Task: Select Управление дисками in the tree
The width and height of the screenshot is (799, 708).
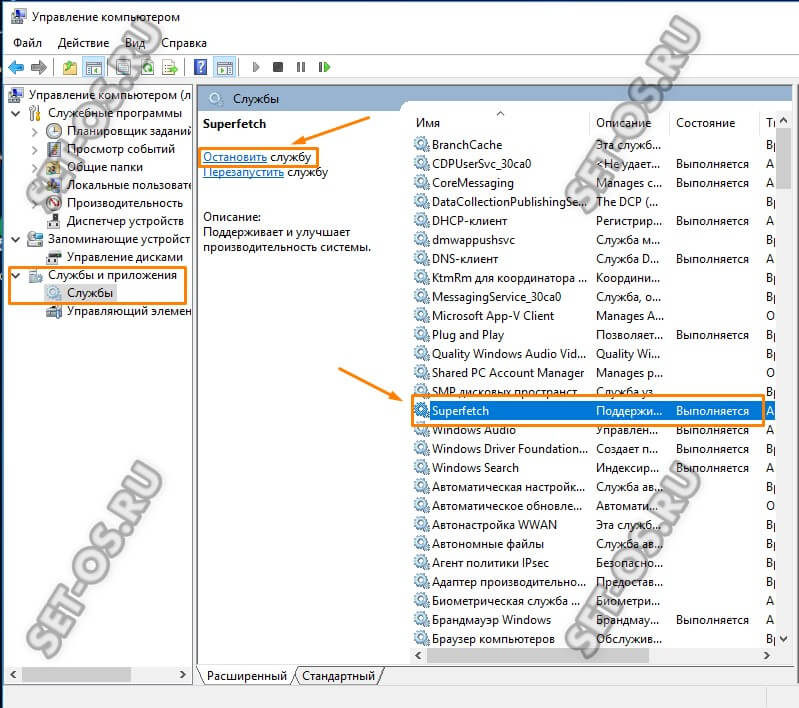Action: (x=127, y=258)
